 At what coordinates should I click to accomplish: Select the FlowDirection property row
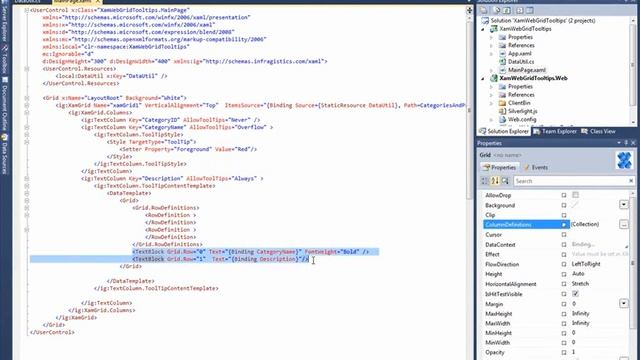pos(555,264)
